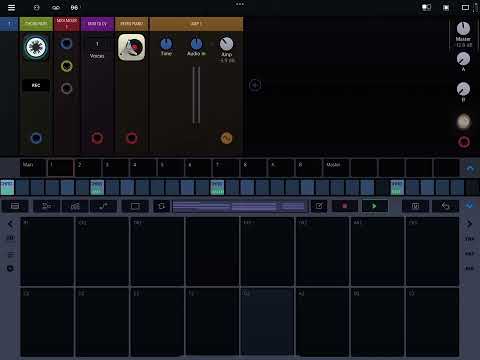
Task: Adjust the Amp knob
Action: pyautogui.click(x=226, y=44)
